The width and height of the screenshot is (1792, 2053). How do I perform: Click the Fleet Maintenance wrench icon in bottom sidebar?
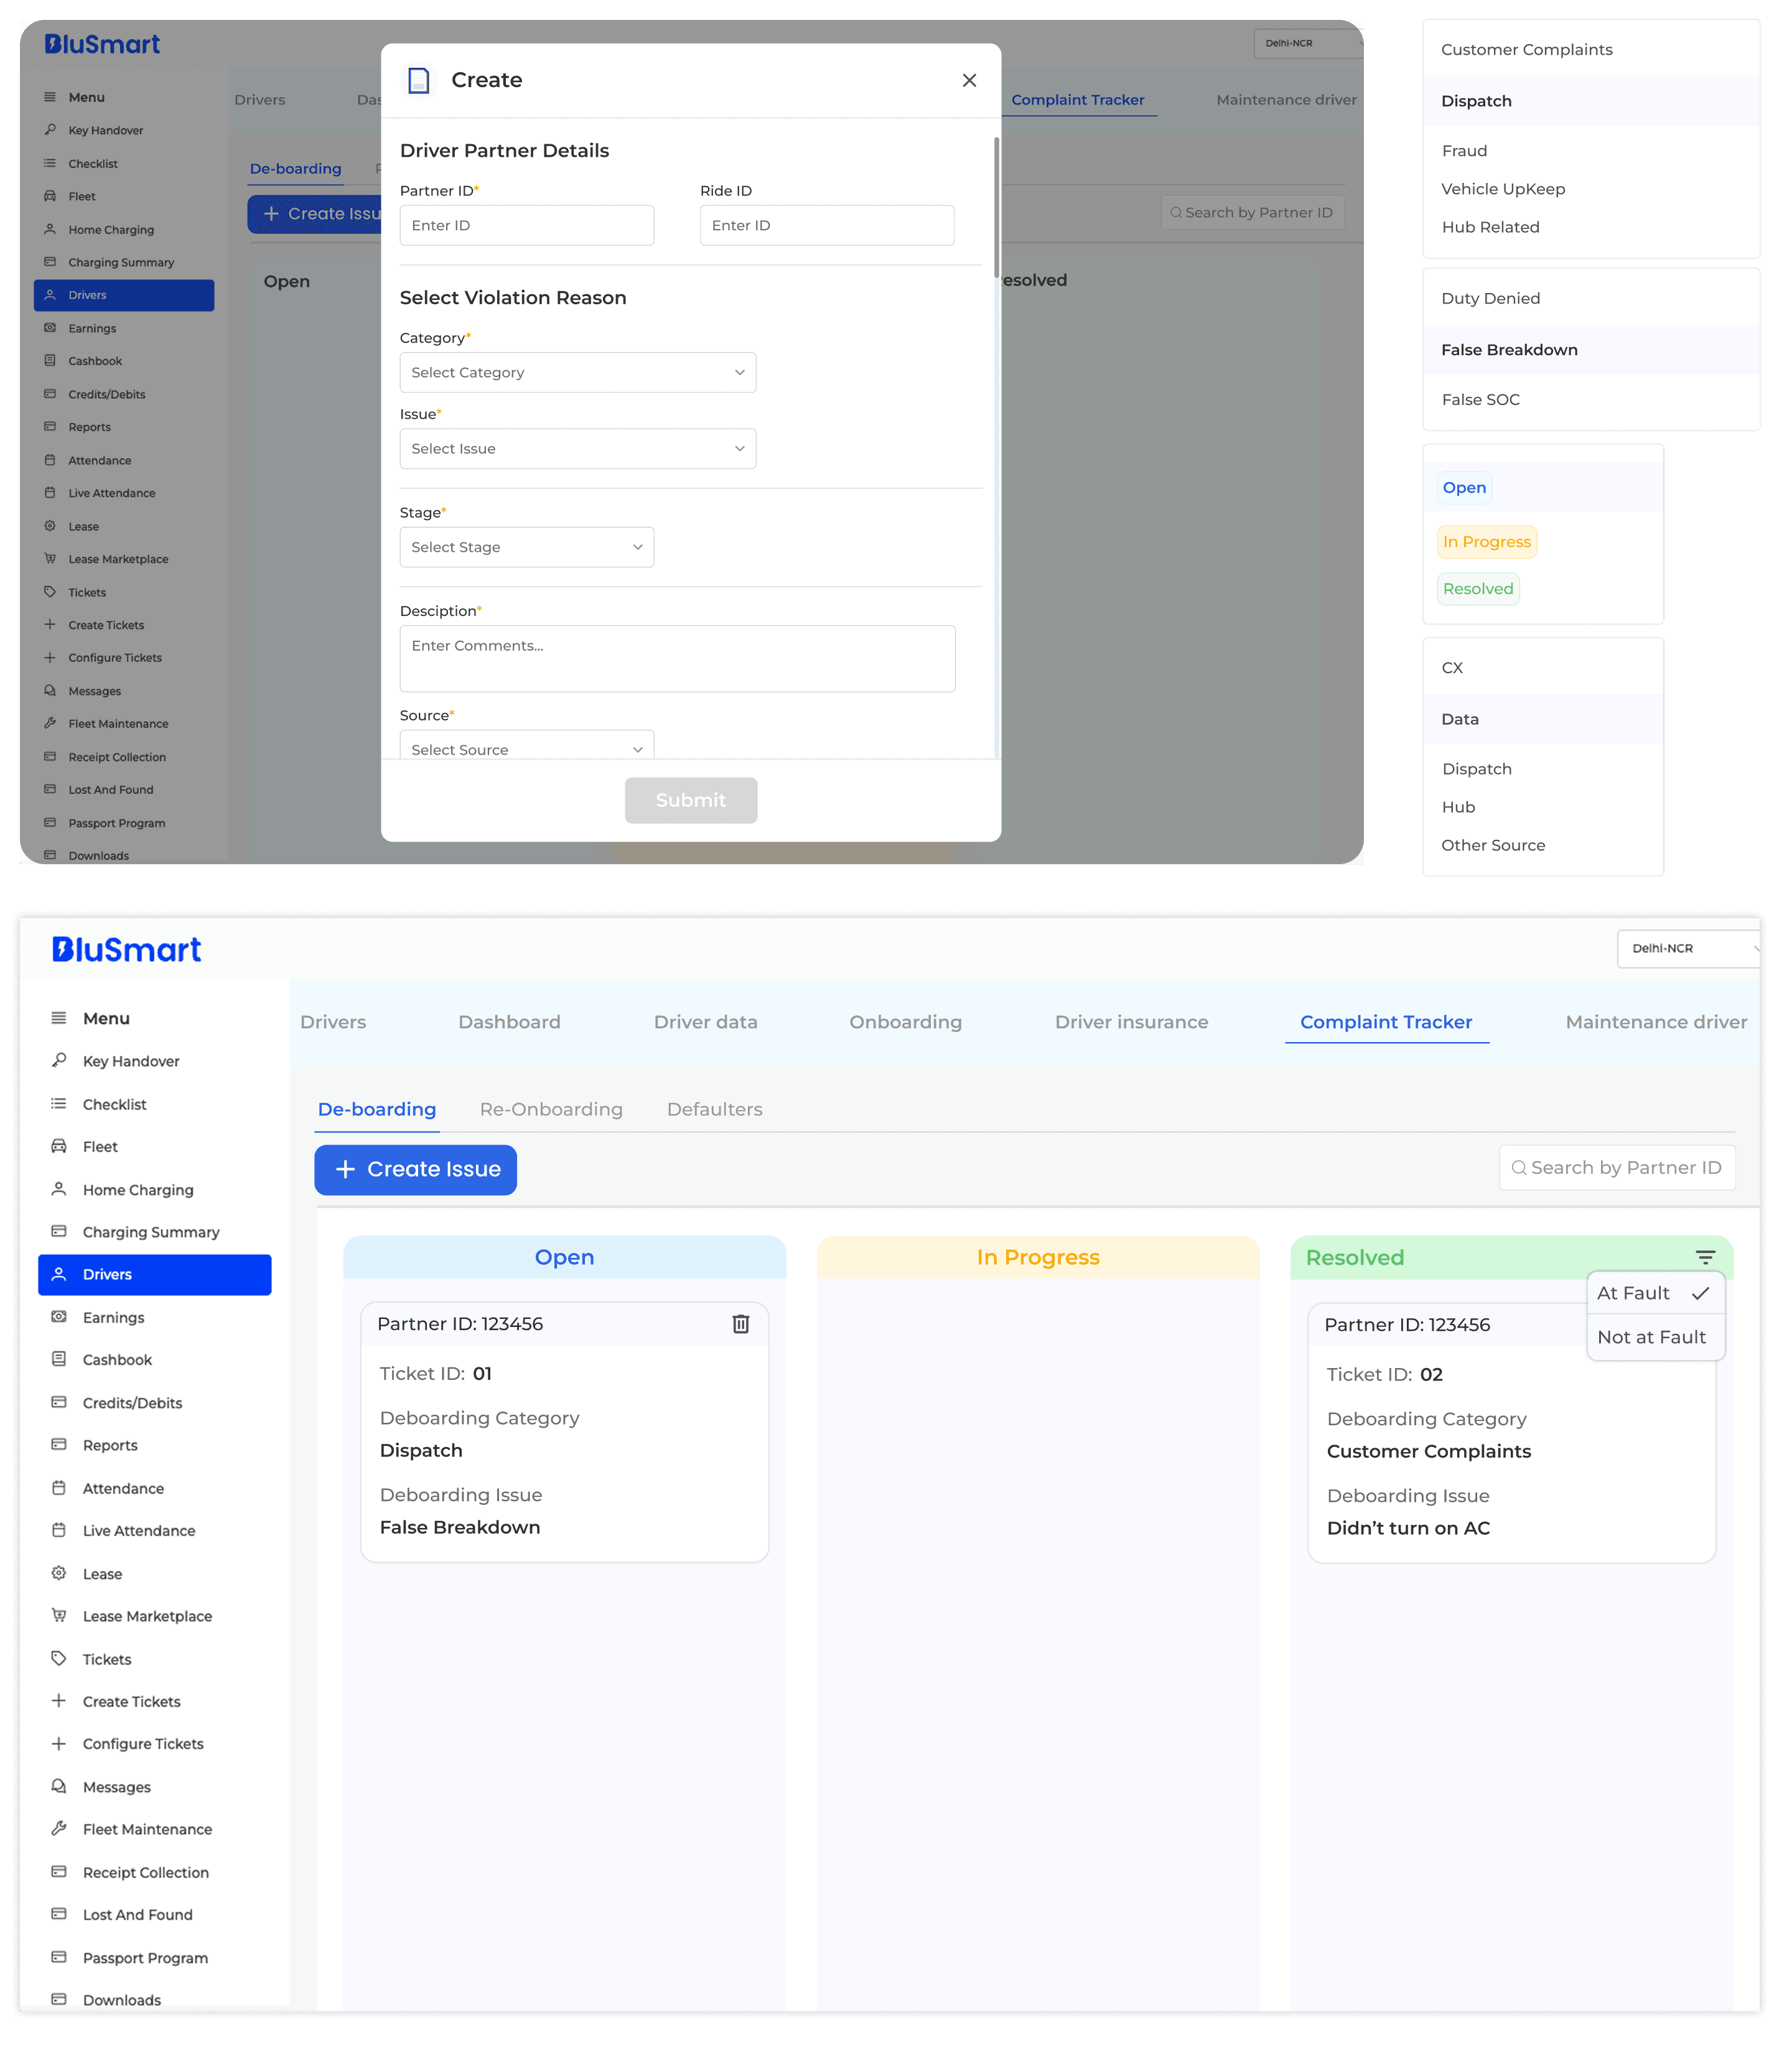pyautogui.click(x=59, y=1828)
